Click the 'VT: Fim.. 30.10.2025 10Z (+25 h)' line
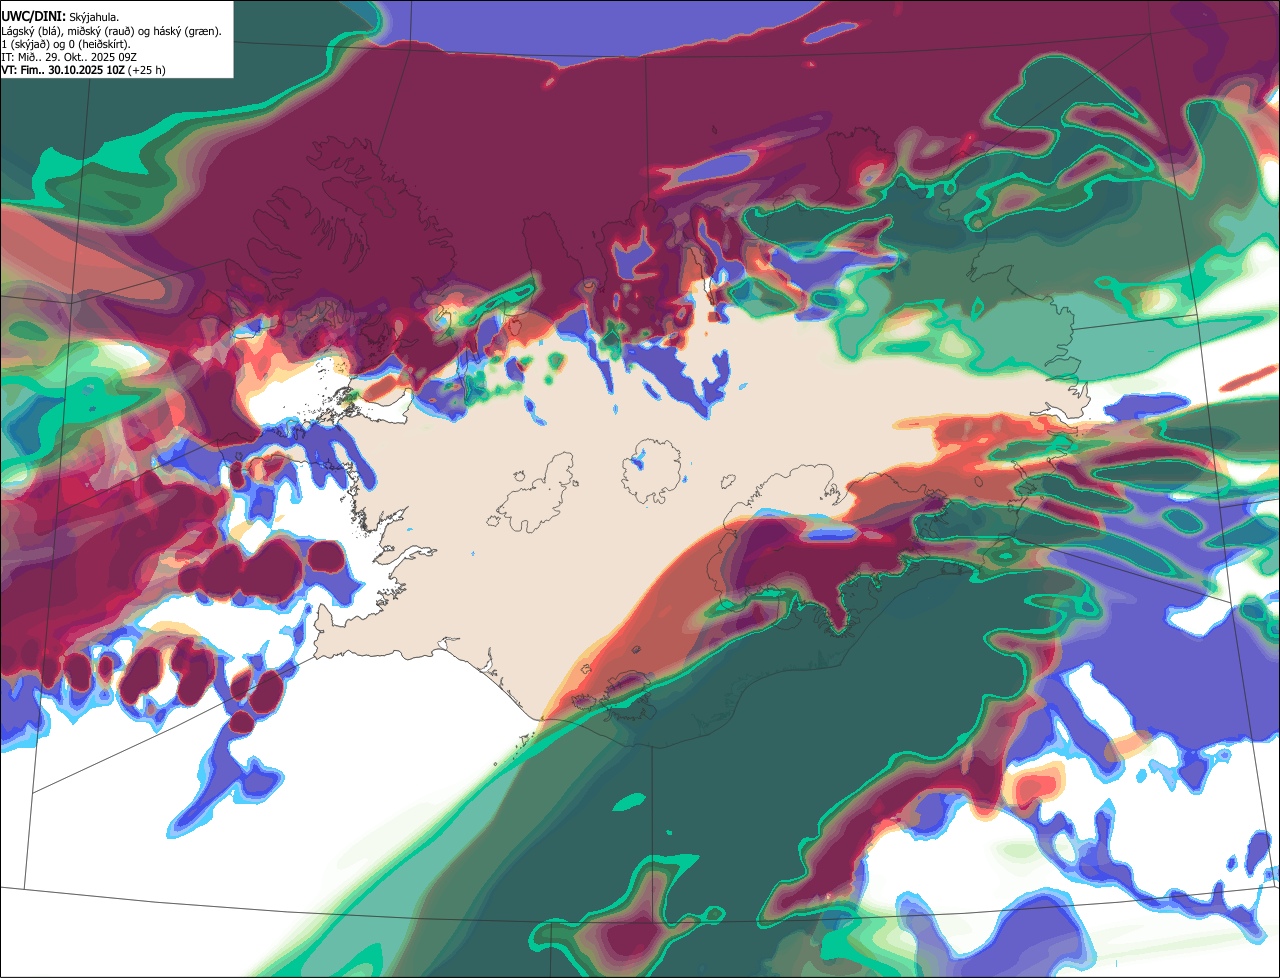Viewport: 1280px width, 978px height. pyautogui.click(x=83, y=71)
